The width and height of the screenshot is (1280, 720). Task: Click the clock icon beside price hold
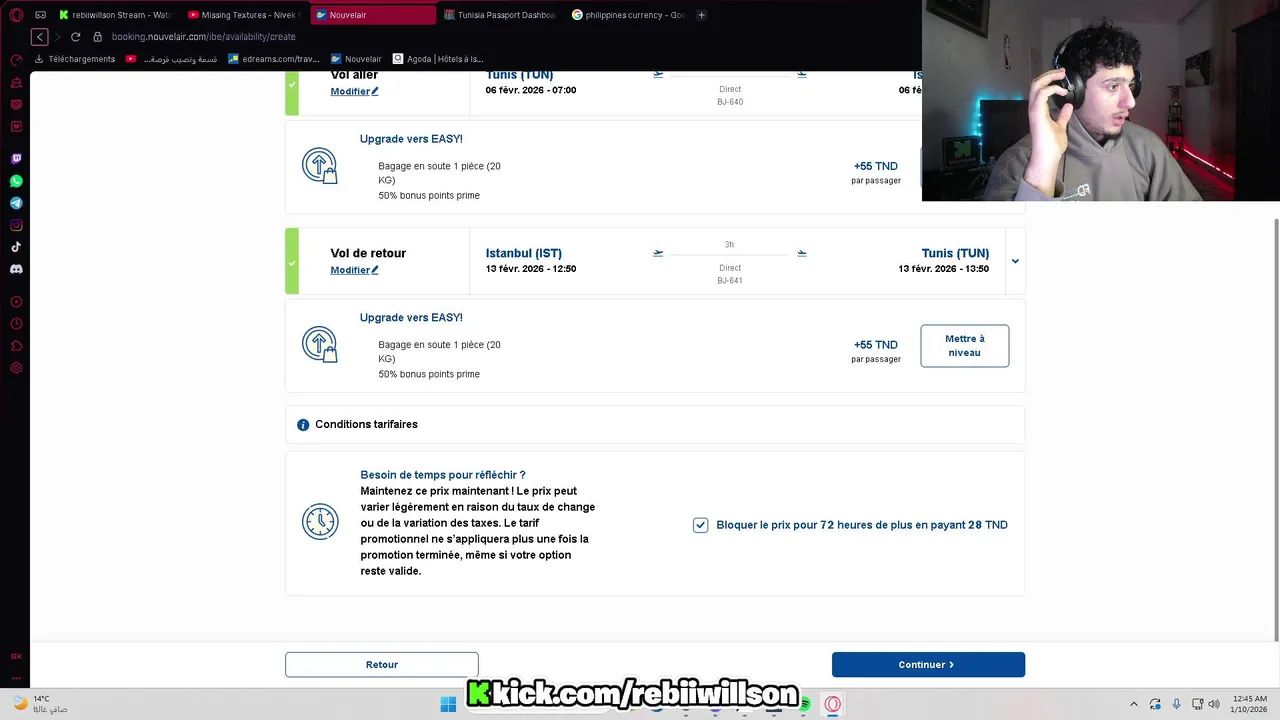(x=320, y=522)
